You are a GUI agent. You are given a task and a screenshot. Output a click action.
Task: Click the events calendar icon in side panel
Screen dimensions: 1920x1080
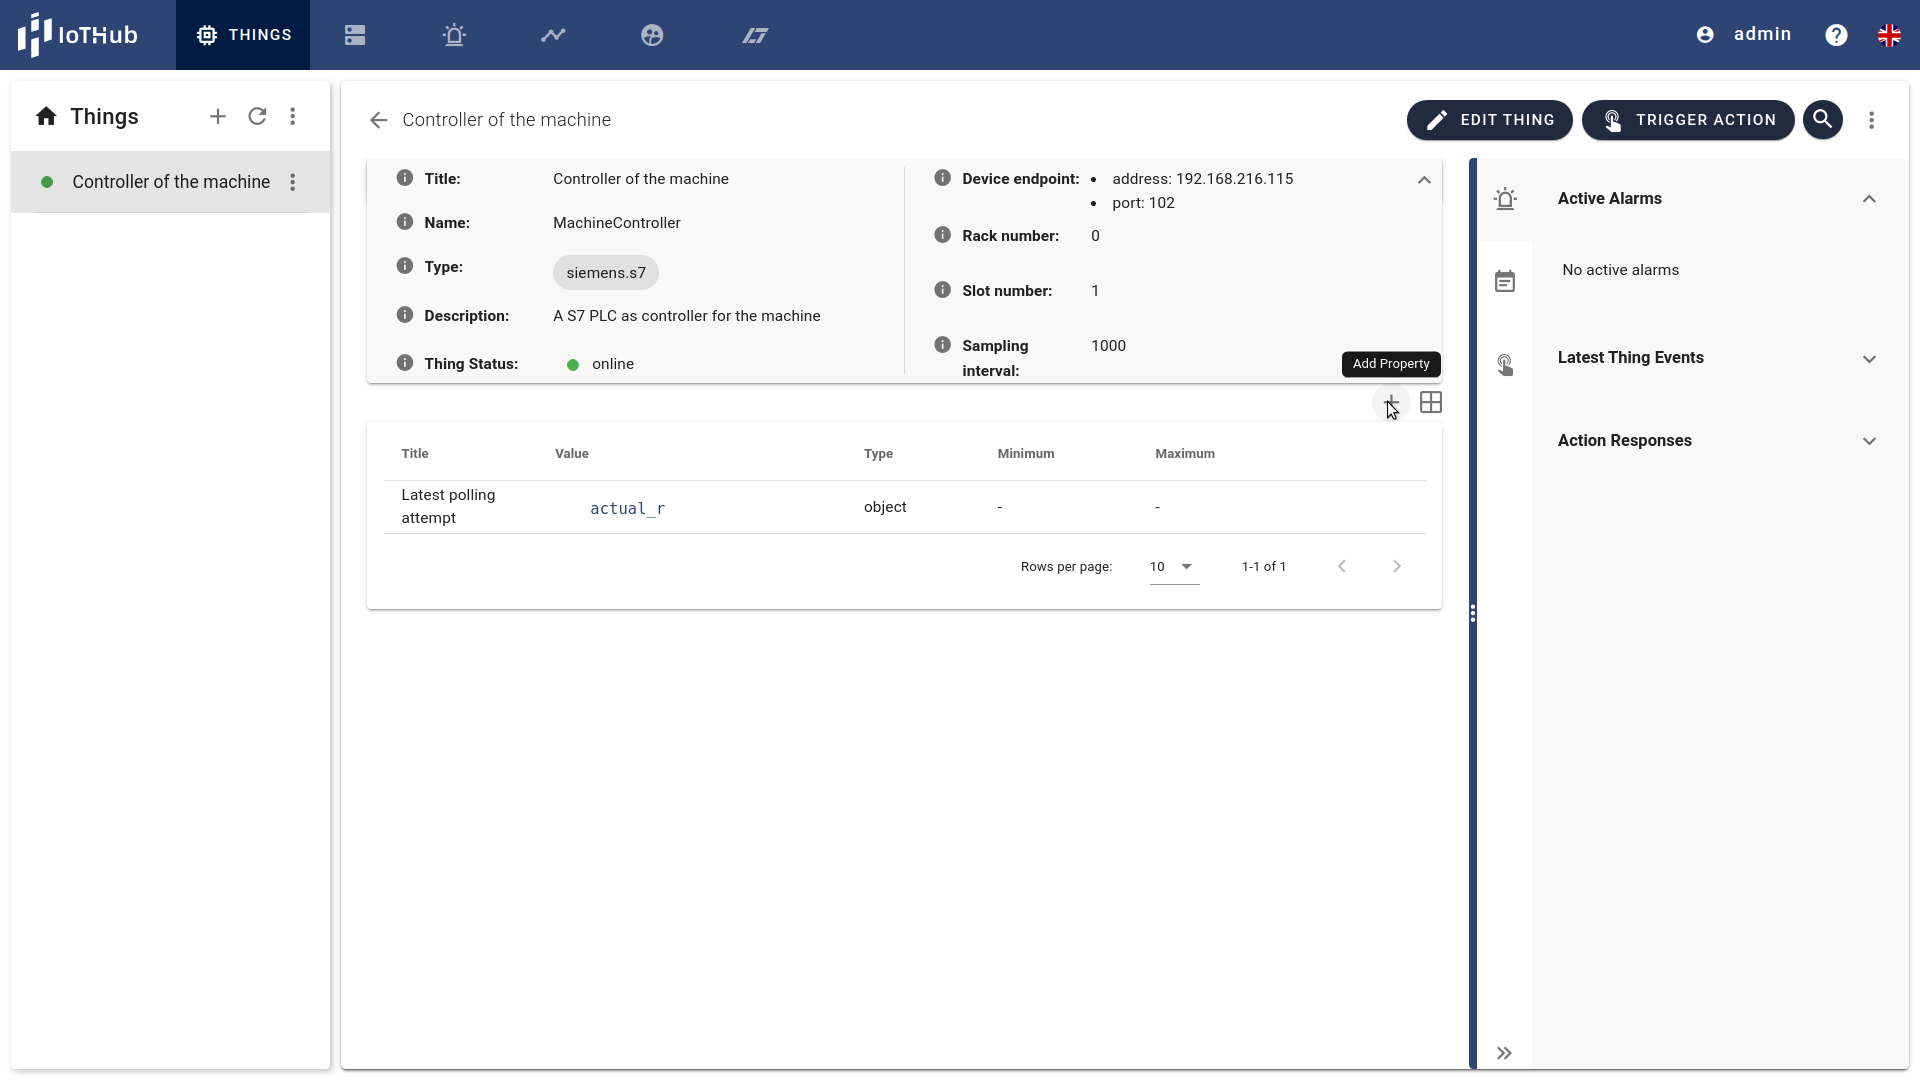(x=1505, y=282)
